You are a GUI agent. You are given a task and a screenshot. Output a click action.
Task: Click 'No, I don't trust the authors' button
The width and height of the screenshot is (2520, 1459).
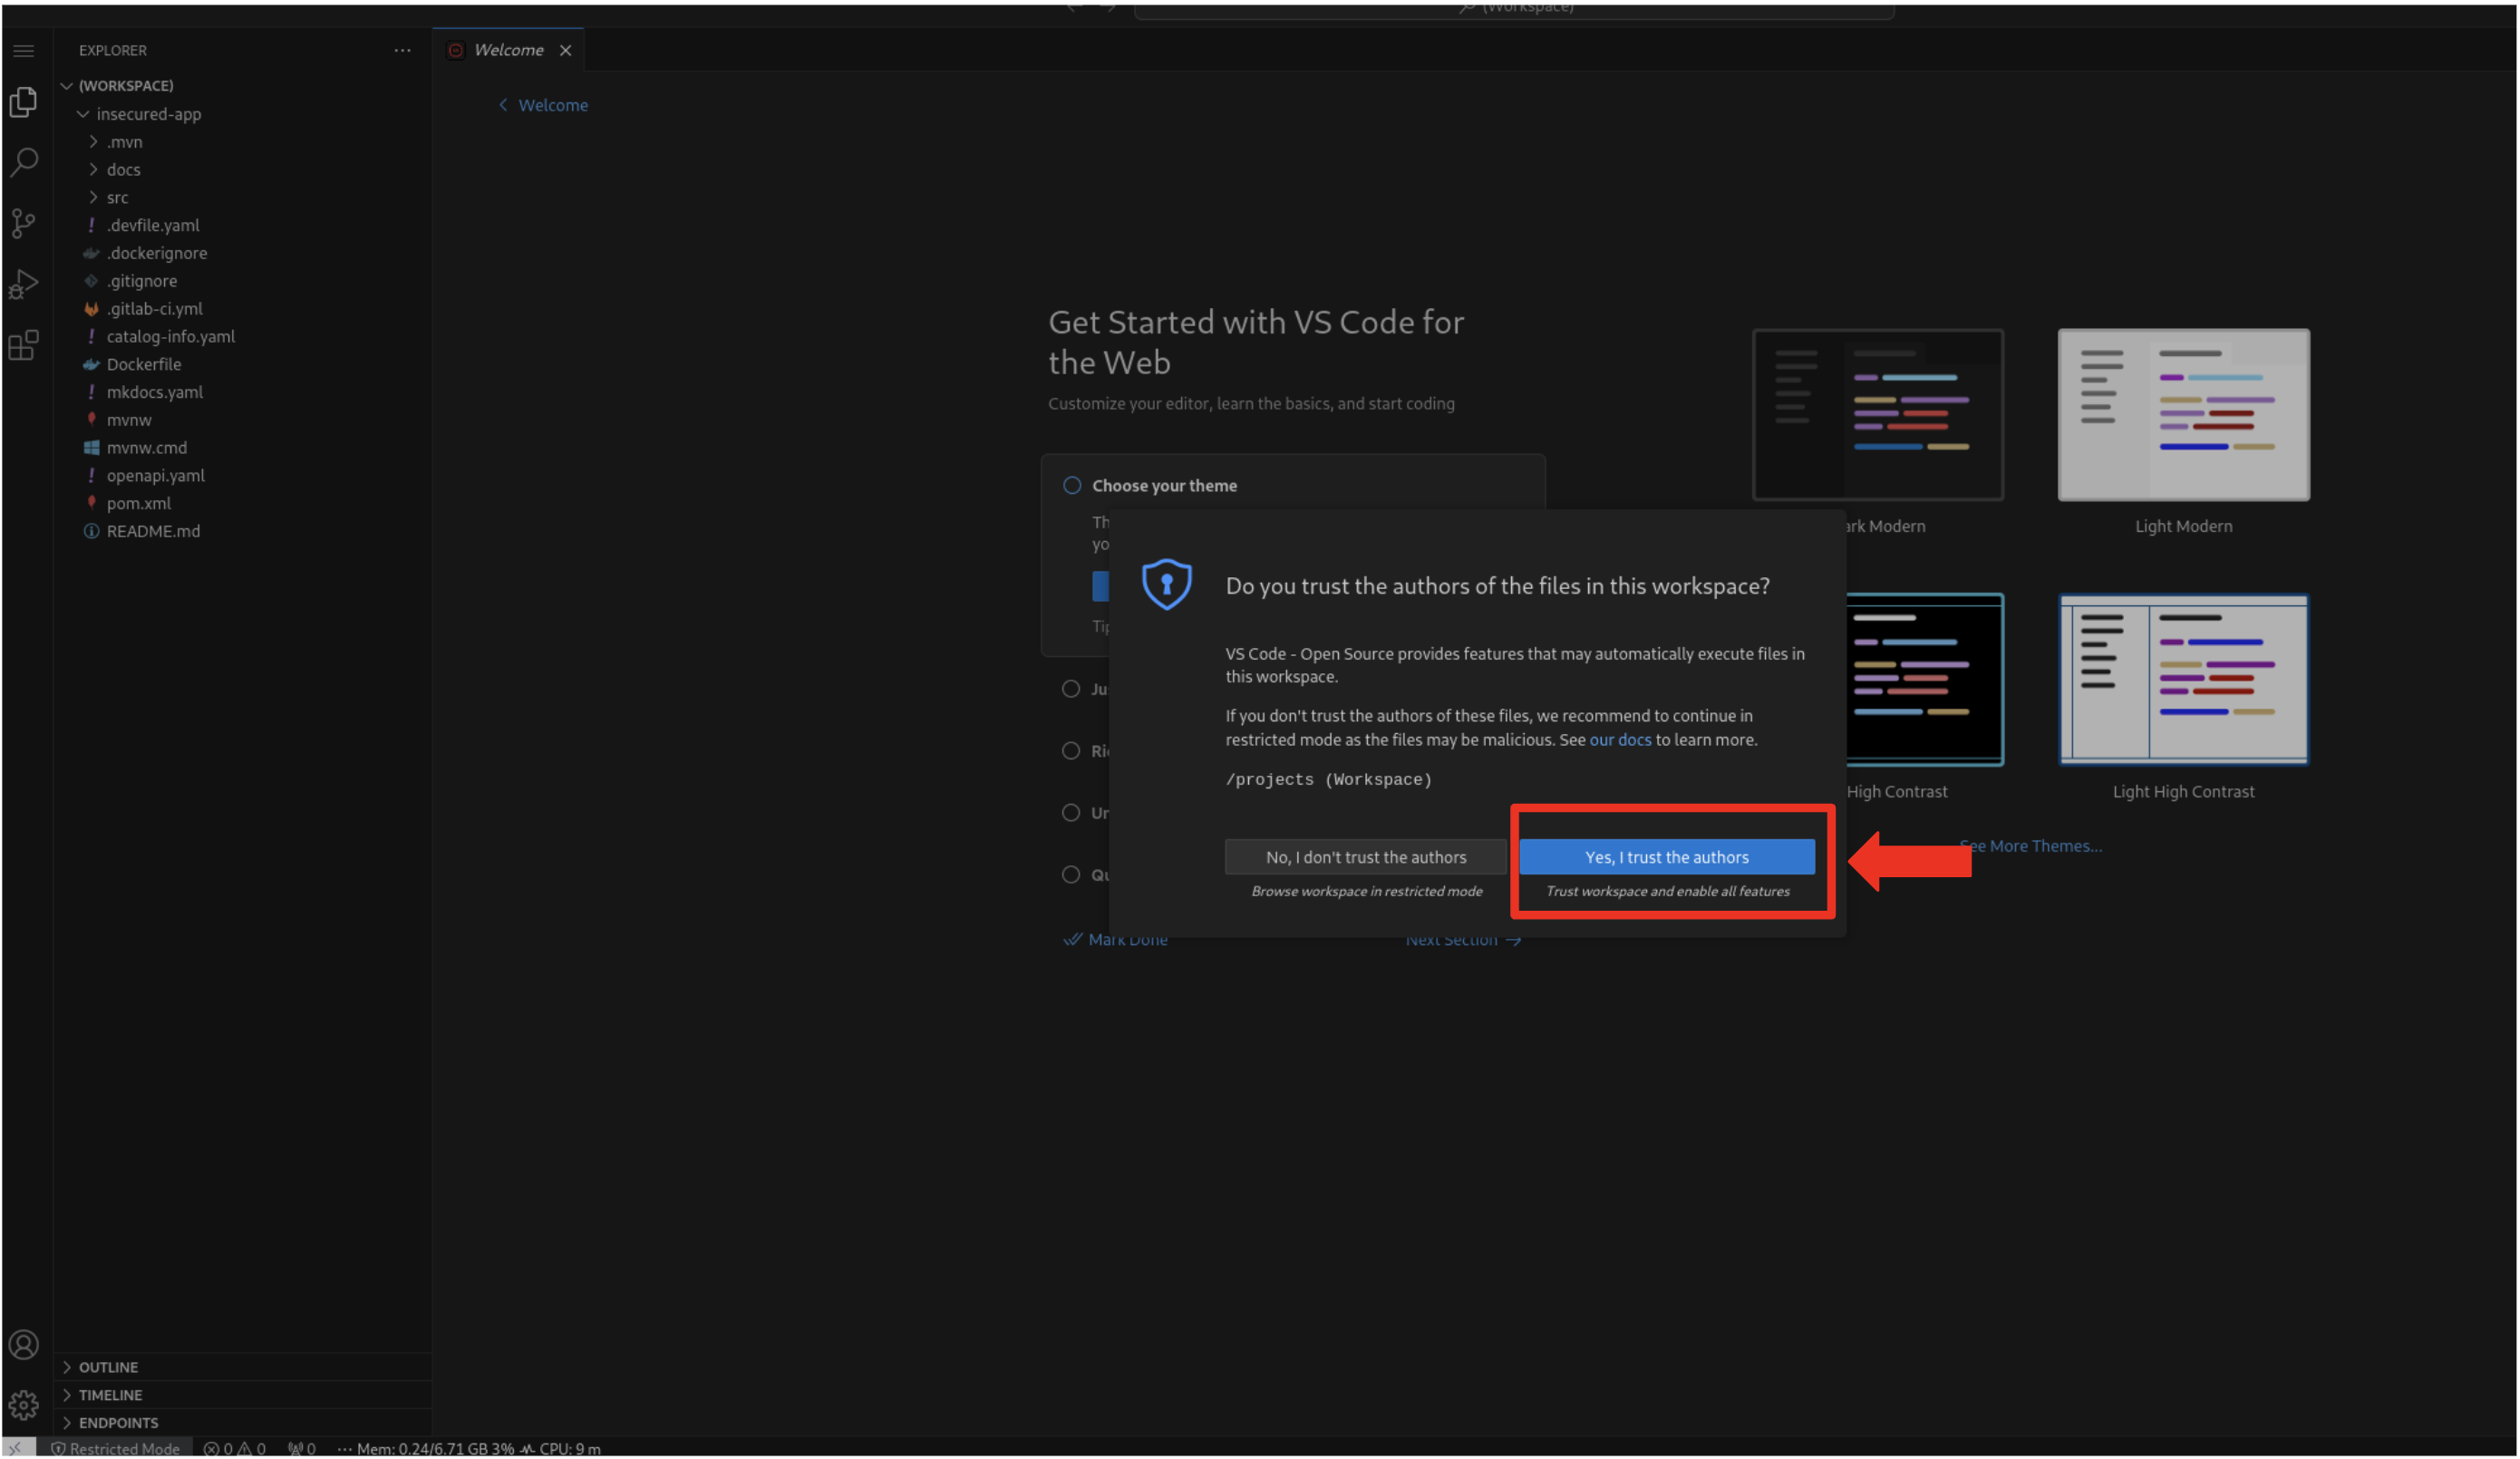[1366, 857]
